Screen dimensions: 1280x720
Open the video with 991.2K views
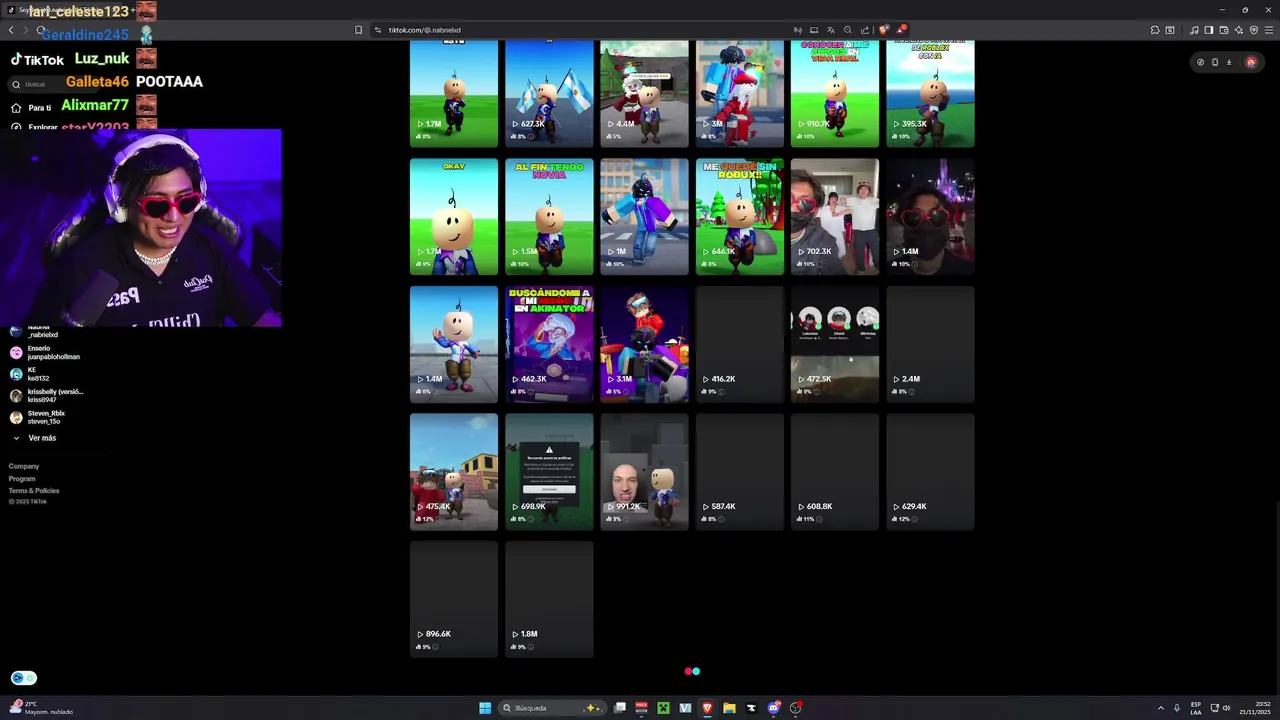645,472
